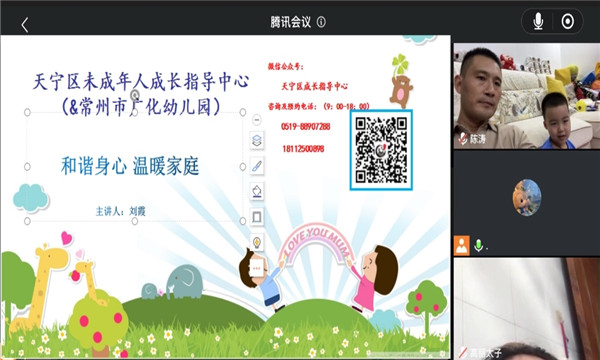The width and height of the screenshot is (600, 360).
Task: Open the shape fill bucket icon
Action: 257,191
